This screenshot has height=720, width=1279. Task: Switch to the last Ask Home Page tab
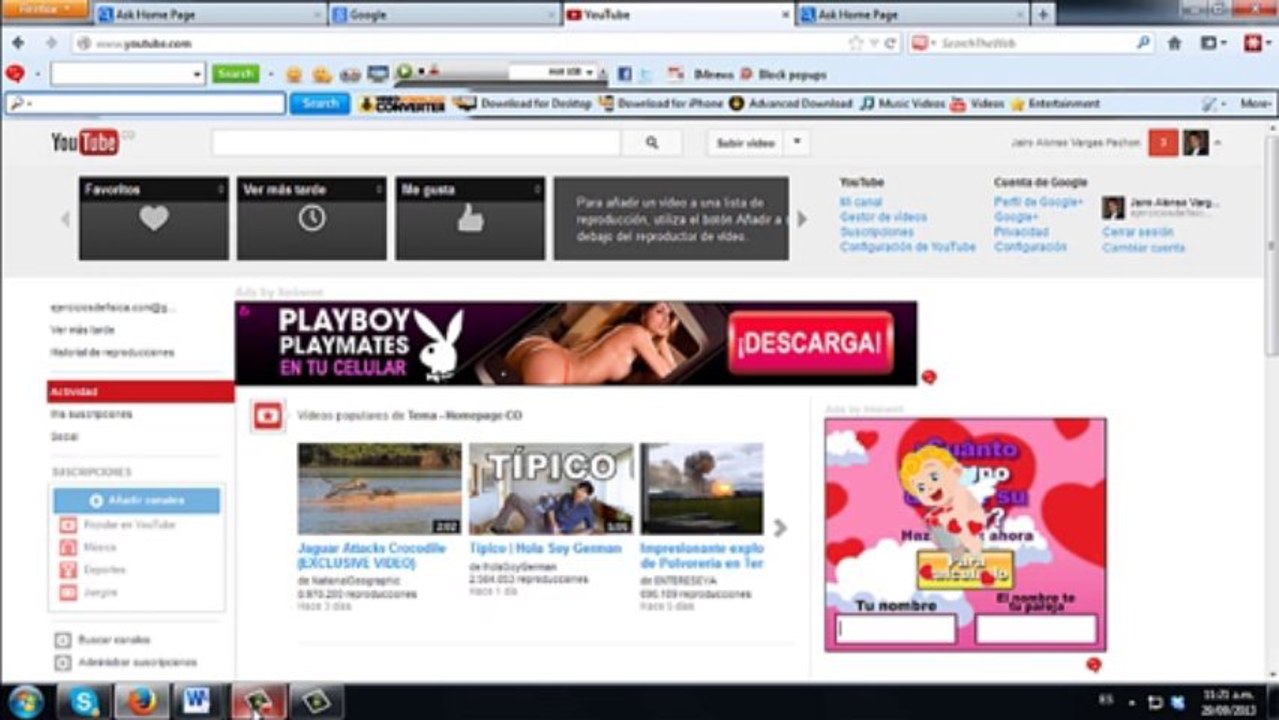(x=912, y=15)
